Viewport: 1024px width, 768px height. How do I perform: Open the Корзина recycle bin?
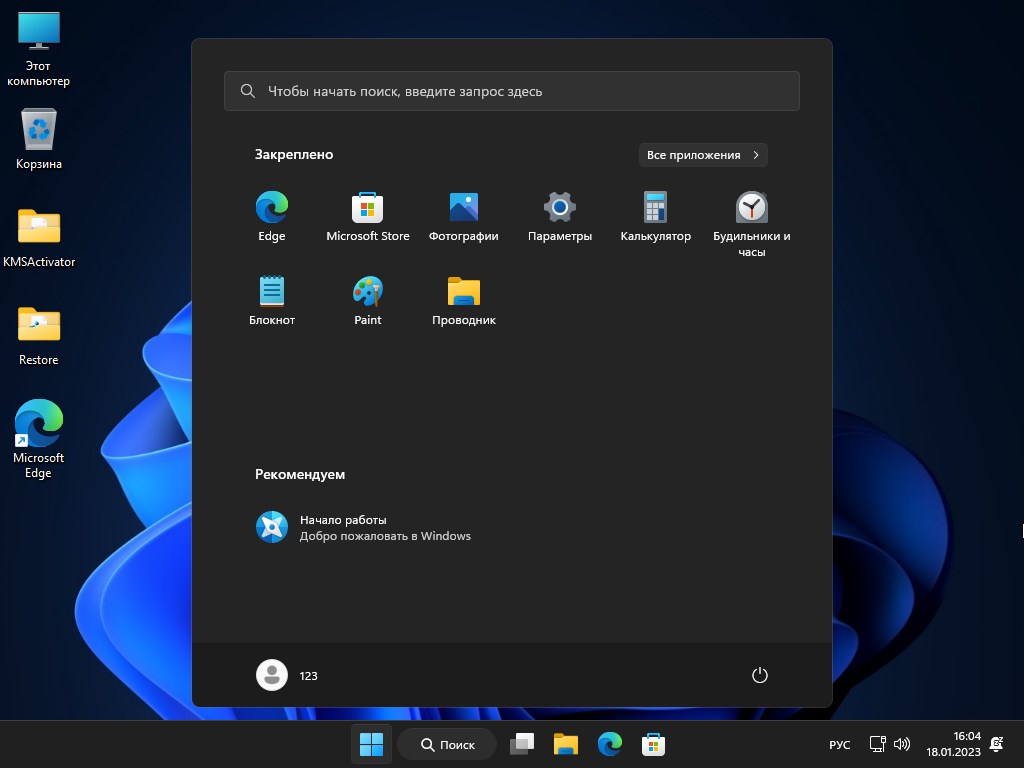[38, 130]
